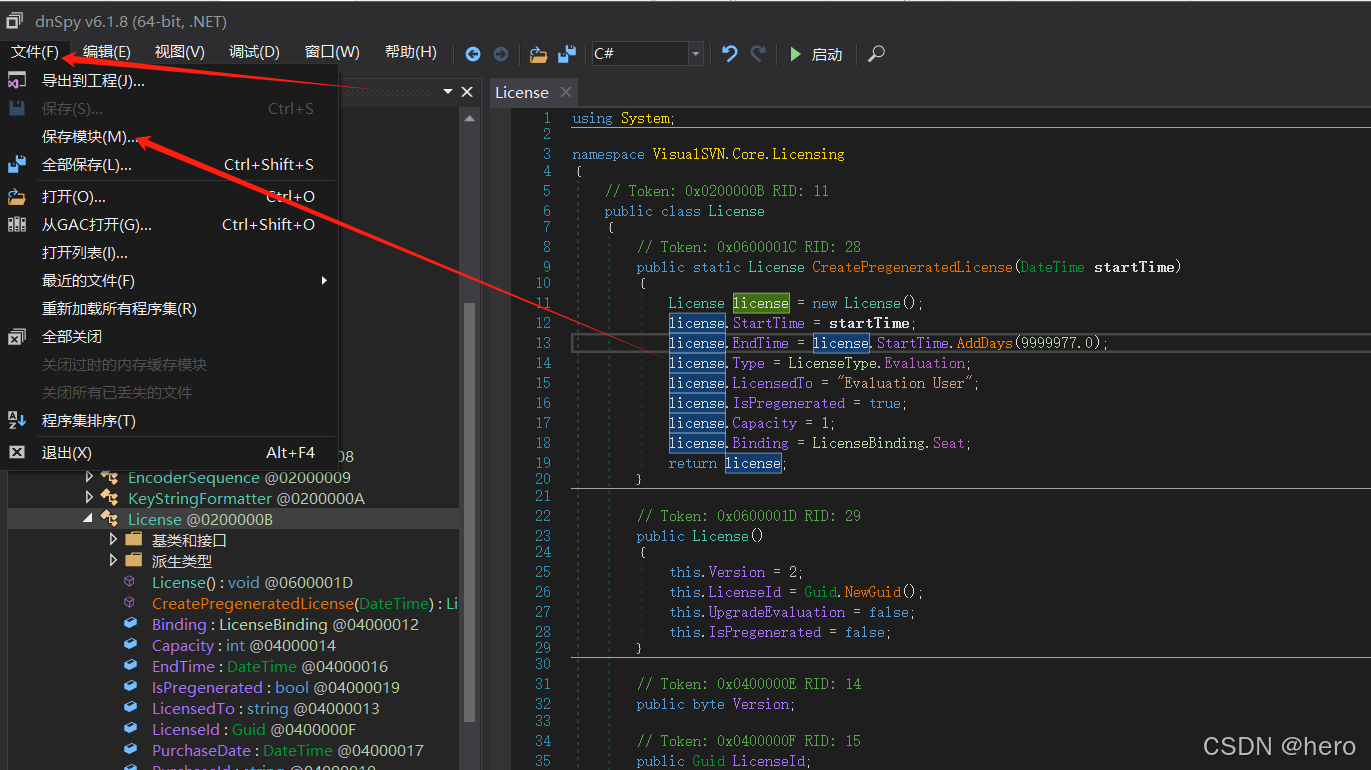Screen dimensions: 1371x770
Task: Select License @0200000B class
Action: [x=200, y=520]
